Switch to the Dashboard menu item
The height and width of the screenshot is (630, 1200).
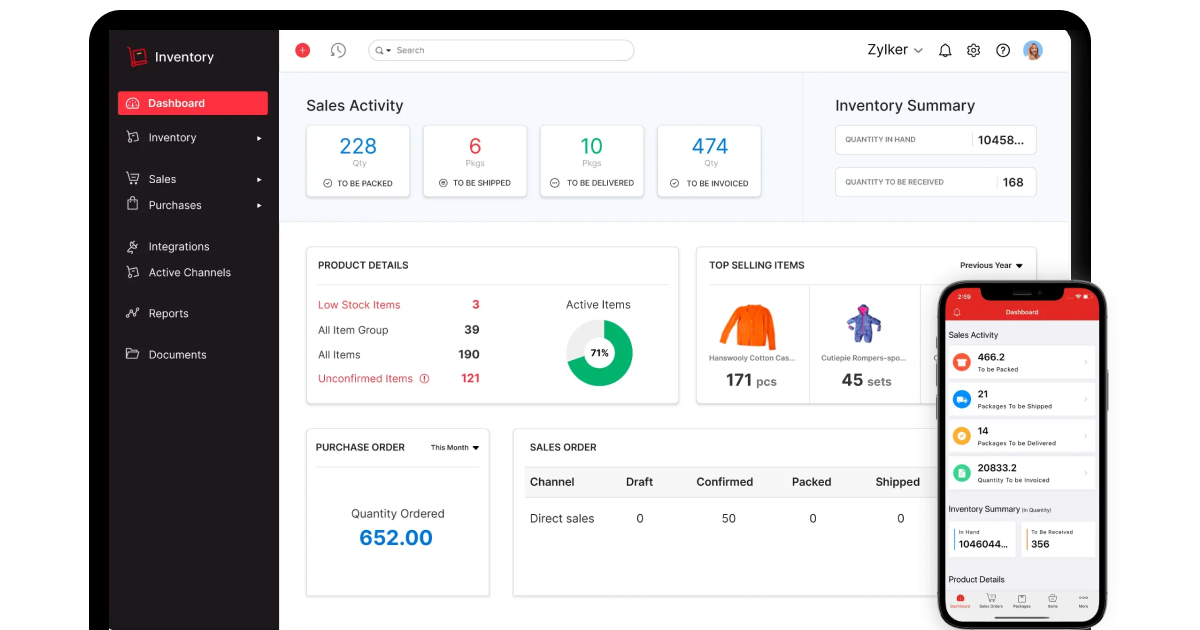pyautogui.click(x=177, y=102)
